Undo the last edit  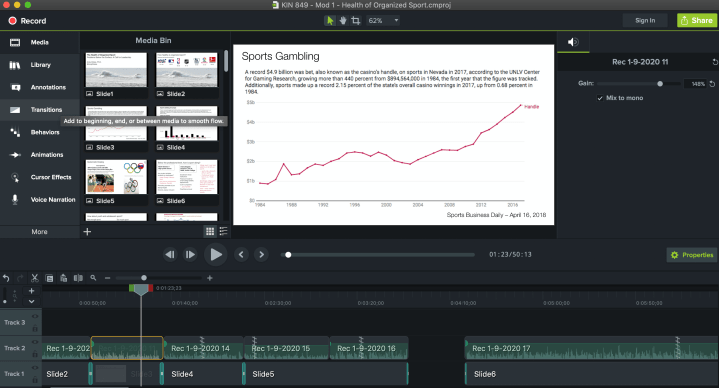point(6,278)
